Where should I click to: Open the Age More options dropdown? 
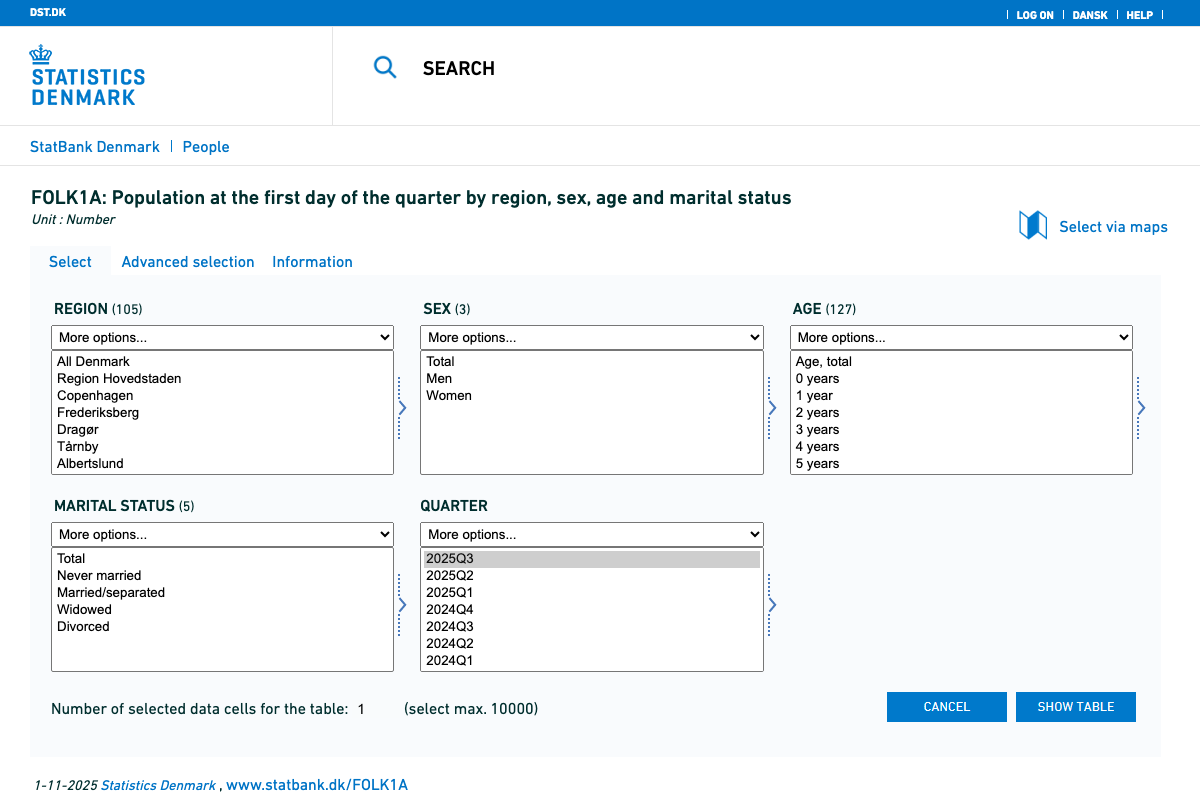pyautogui.click(x=961, y=337)
